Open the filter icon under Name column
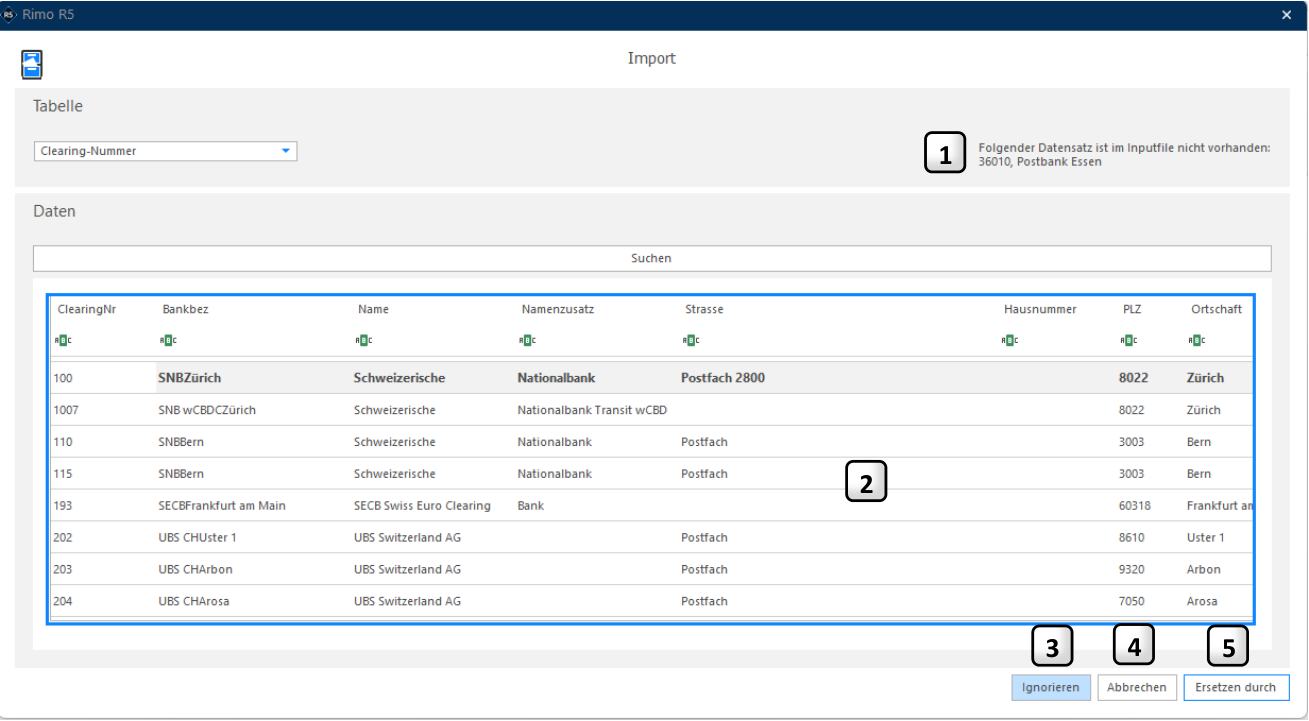The height and width of the screenshot is (721, 1309). click(363, 340)
